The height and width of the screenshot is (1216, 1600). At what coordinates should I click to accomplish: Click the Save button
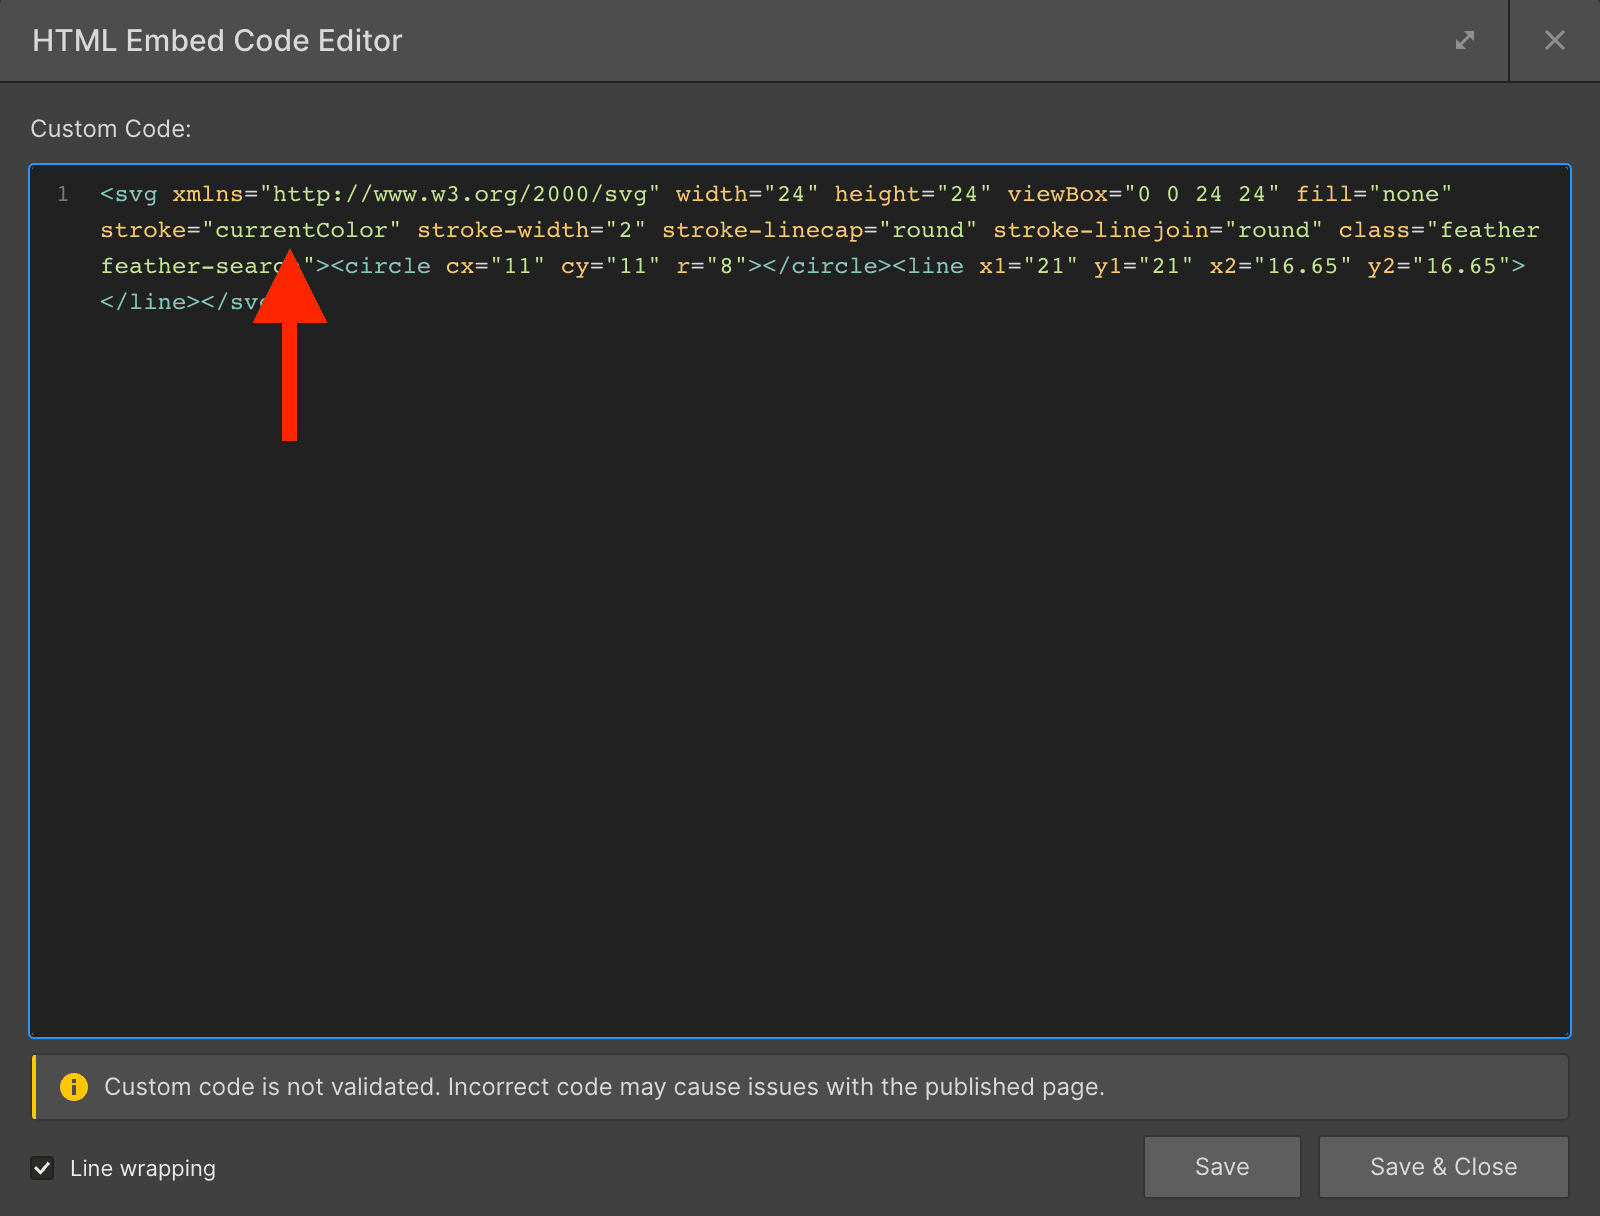[x=1221, y=1166]
